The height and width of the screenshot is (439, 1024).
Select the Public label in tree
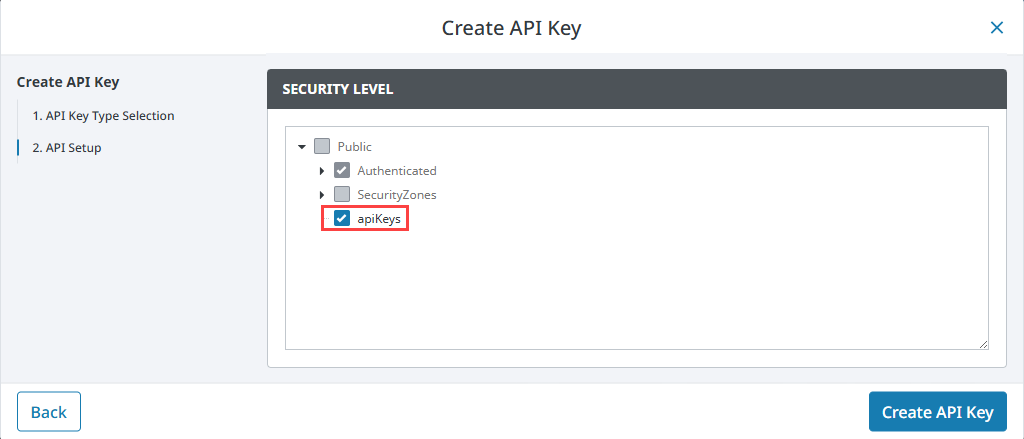[x=355, y=147]
